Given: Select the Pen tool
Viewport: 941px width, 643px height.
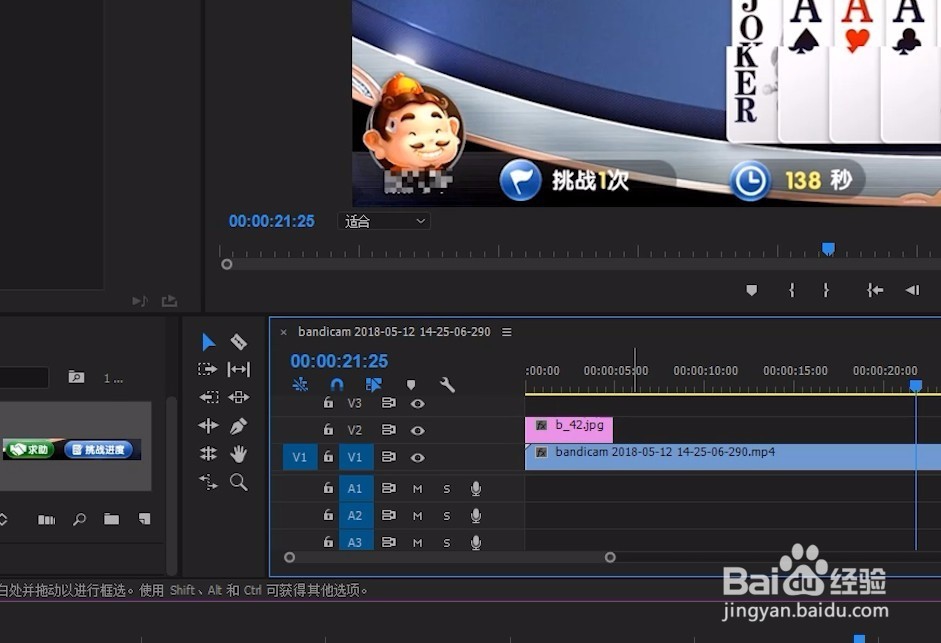Looking at the screenshot, I should (238, 426).
